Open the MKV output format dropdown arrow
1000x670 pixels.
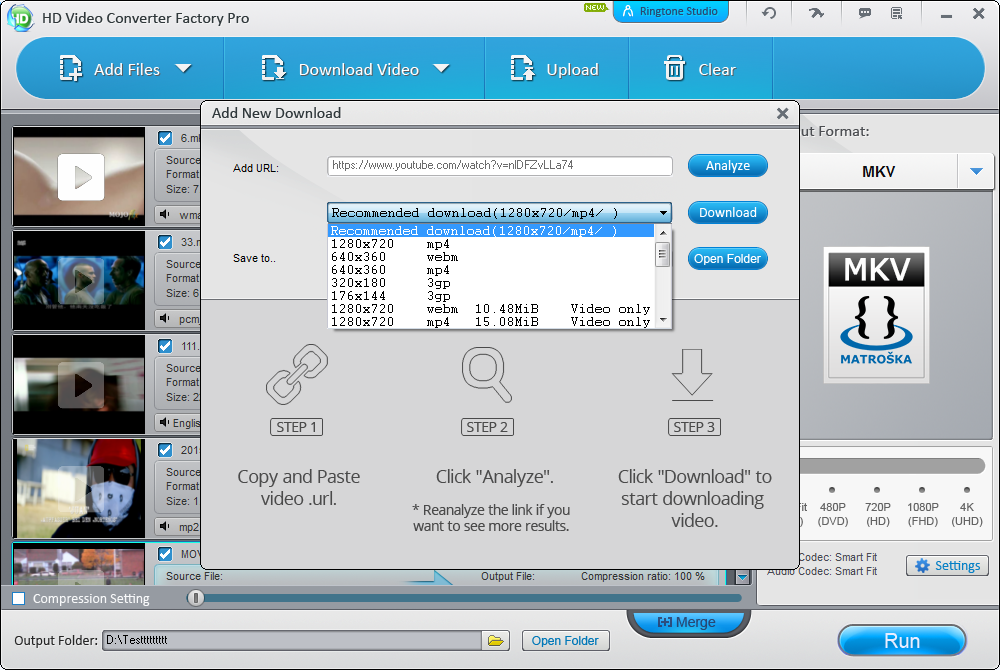tap(976, 171)
